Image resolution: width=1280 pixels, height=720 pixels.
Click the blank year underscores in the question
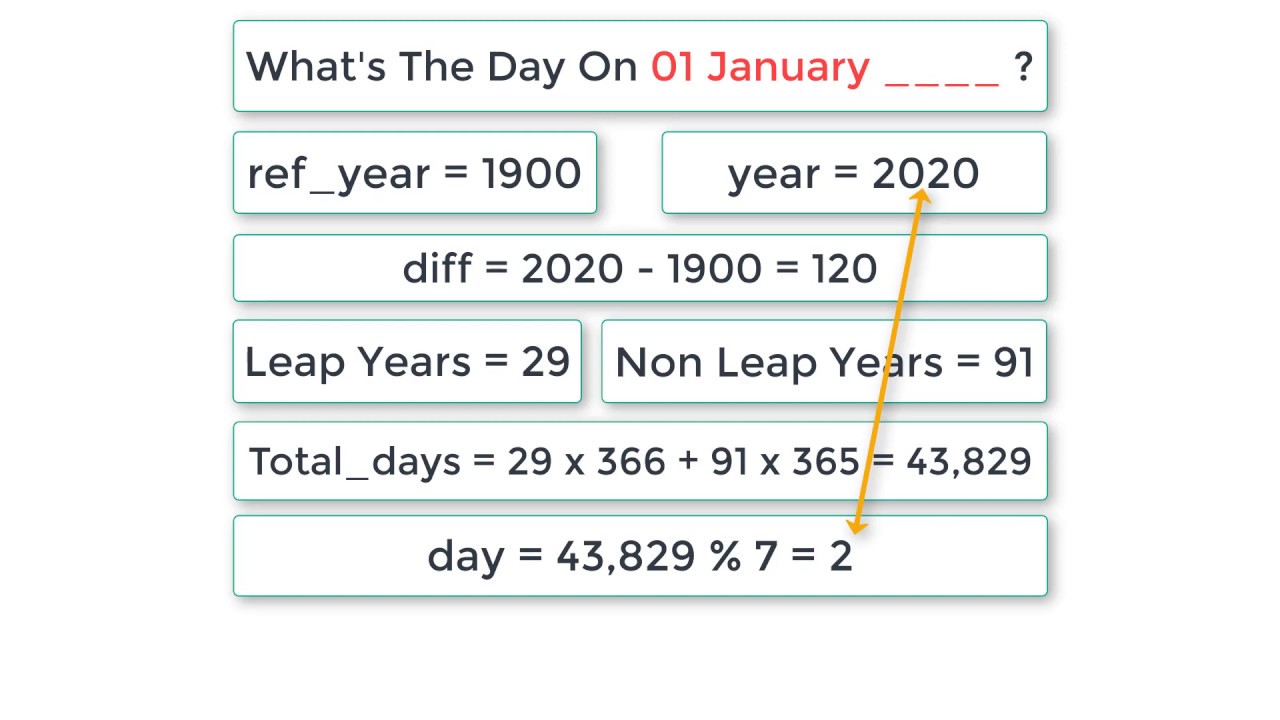point(942,70)
